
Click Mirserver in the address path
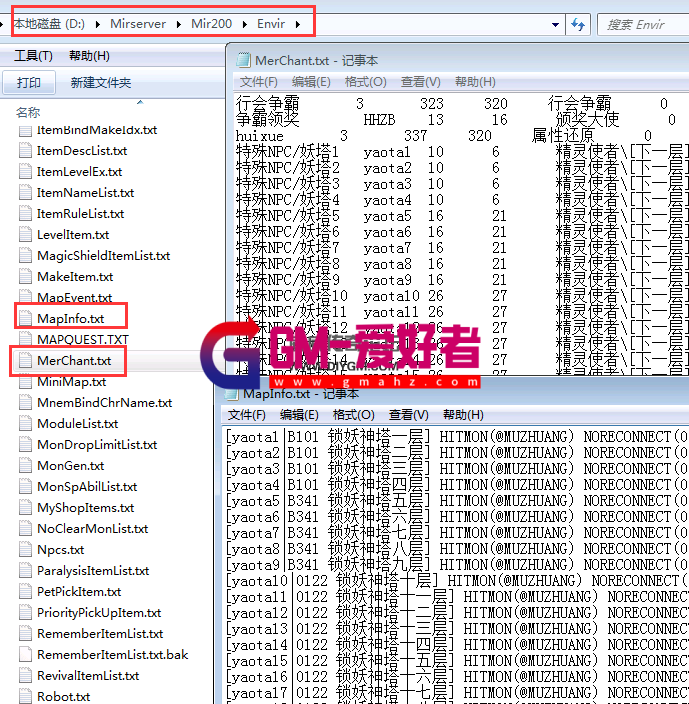[138, 24]
